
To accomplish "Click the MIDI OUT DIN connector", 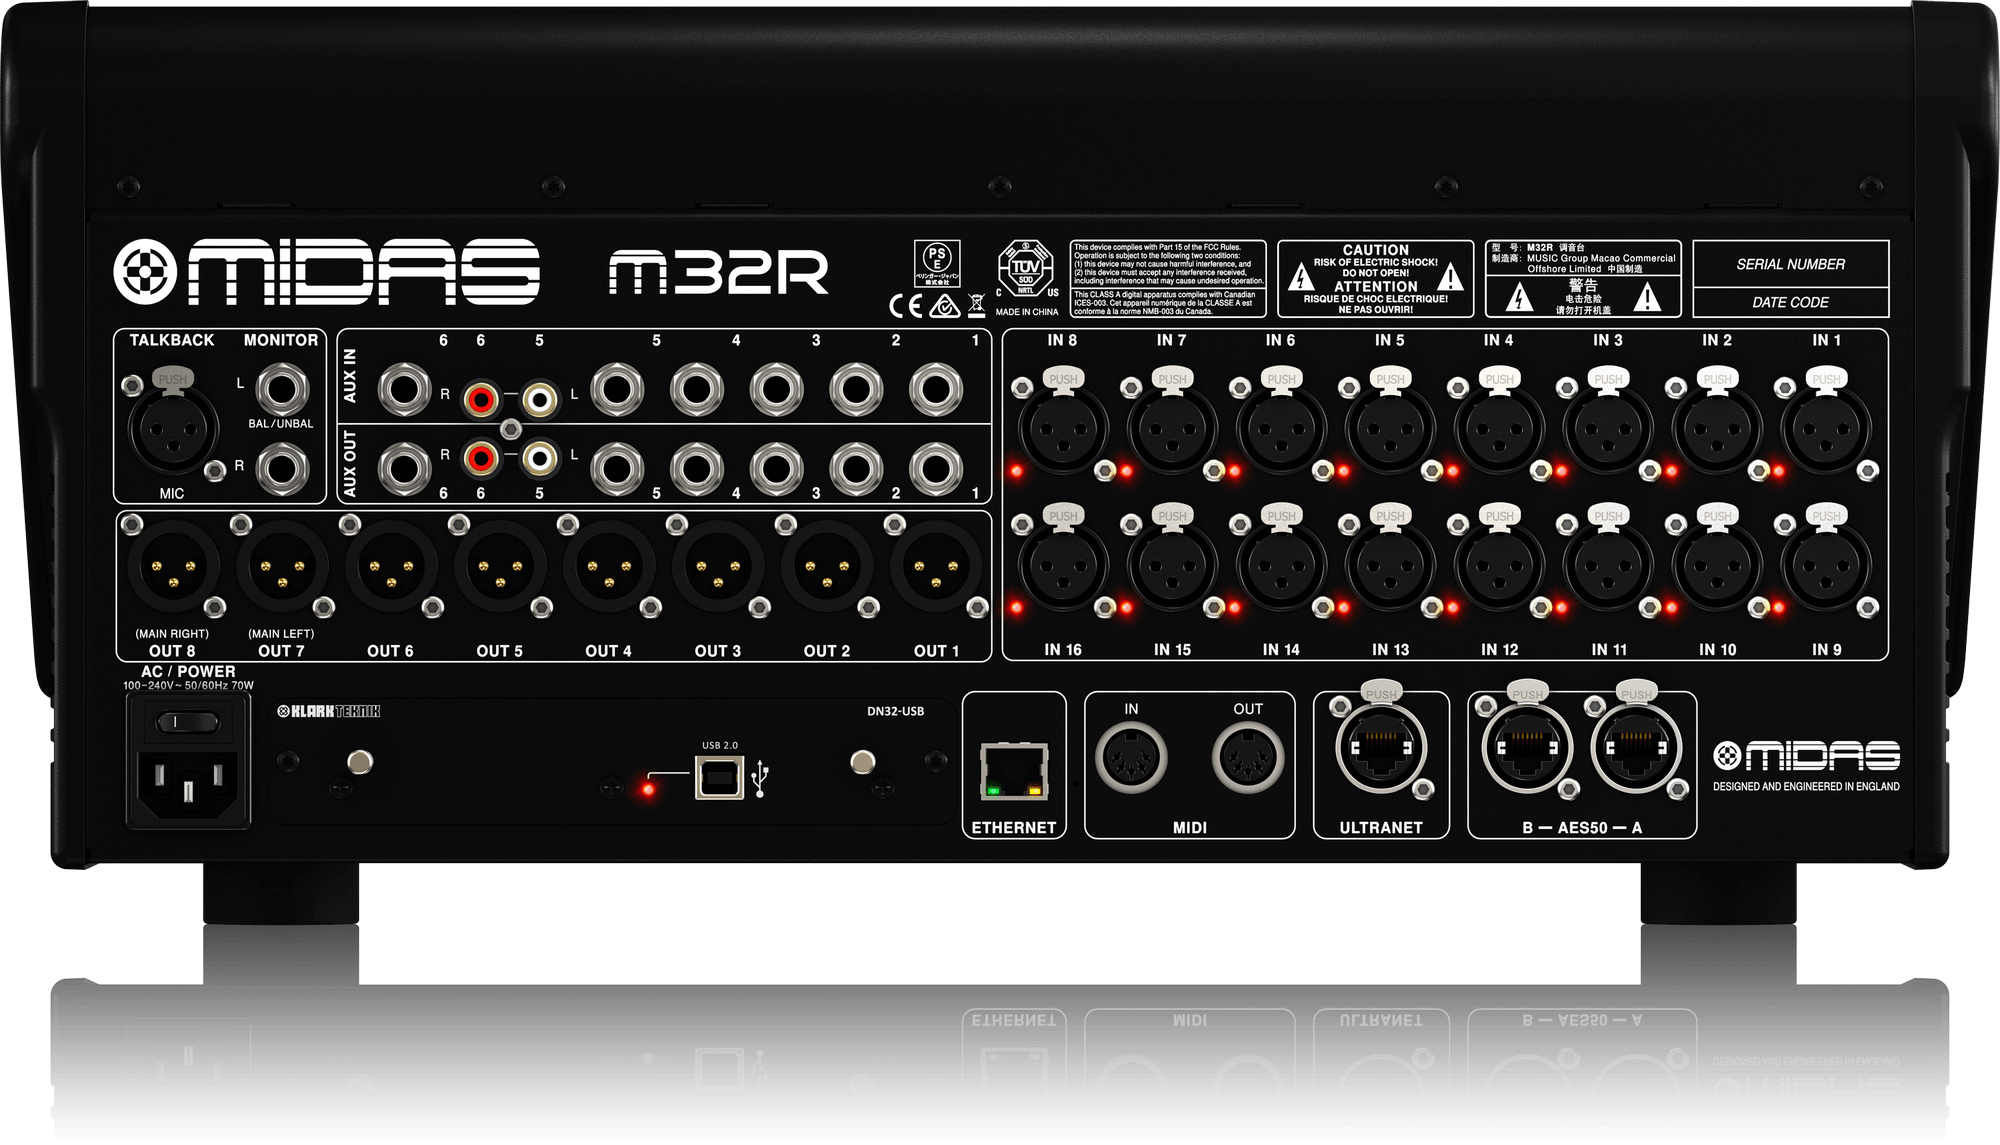I will coord(1247,758).
